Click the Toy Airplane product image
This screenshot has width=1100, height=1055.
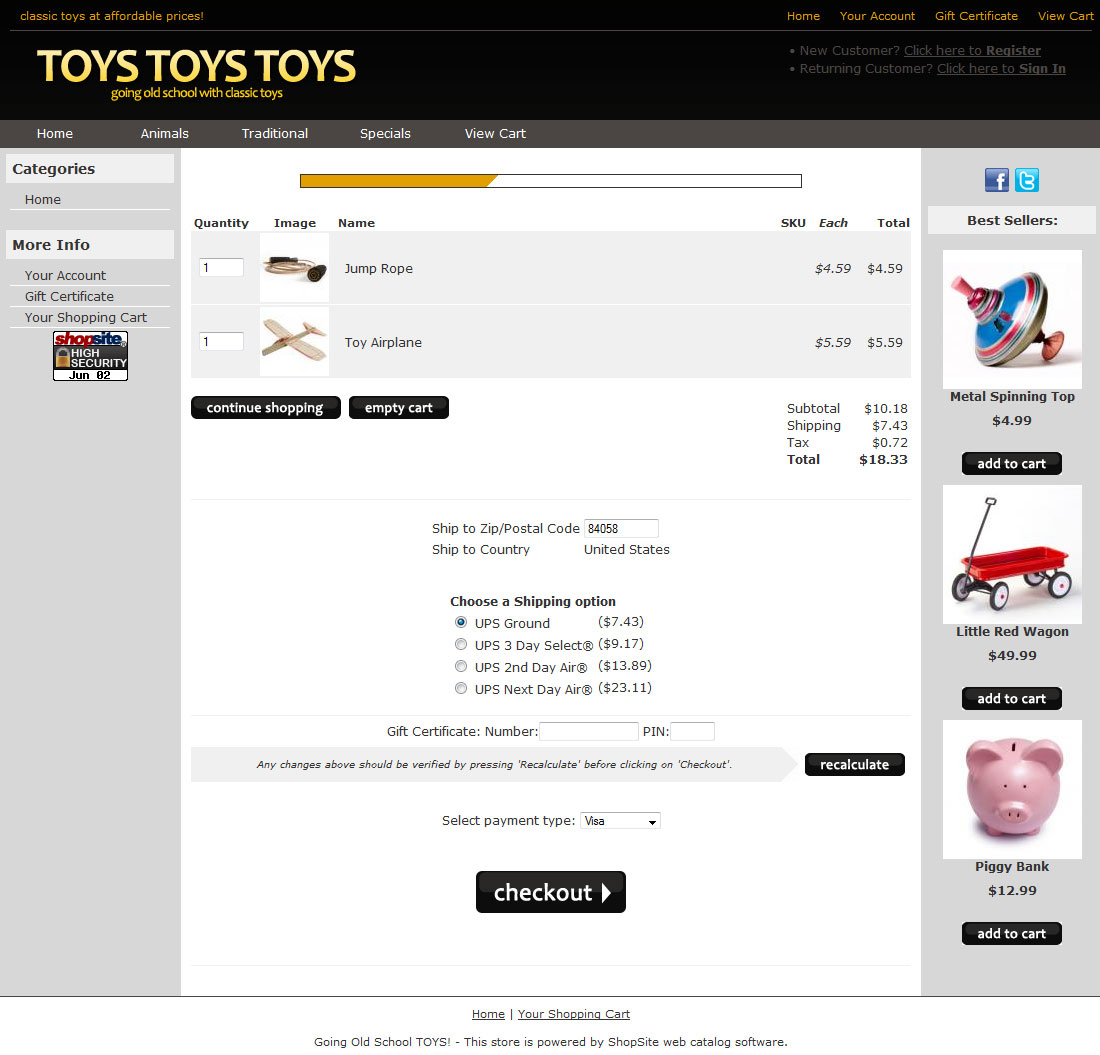click(x=295, y=342)
